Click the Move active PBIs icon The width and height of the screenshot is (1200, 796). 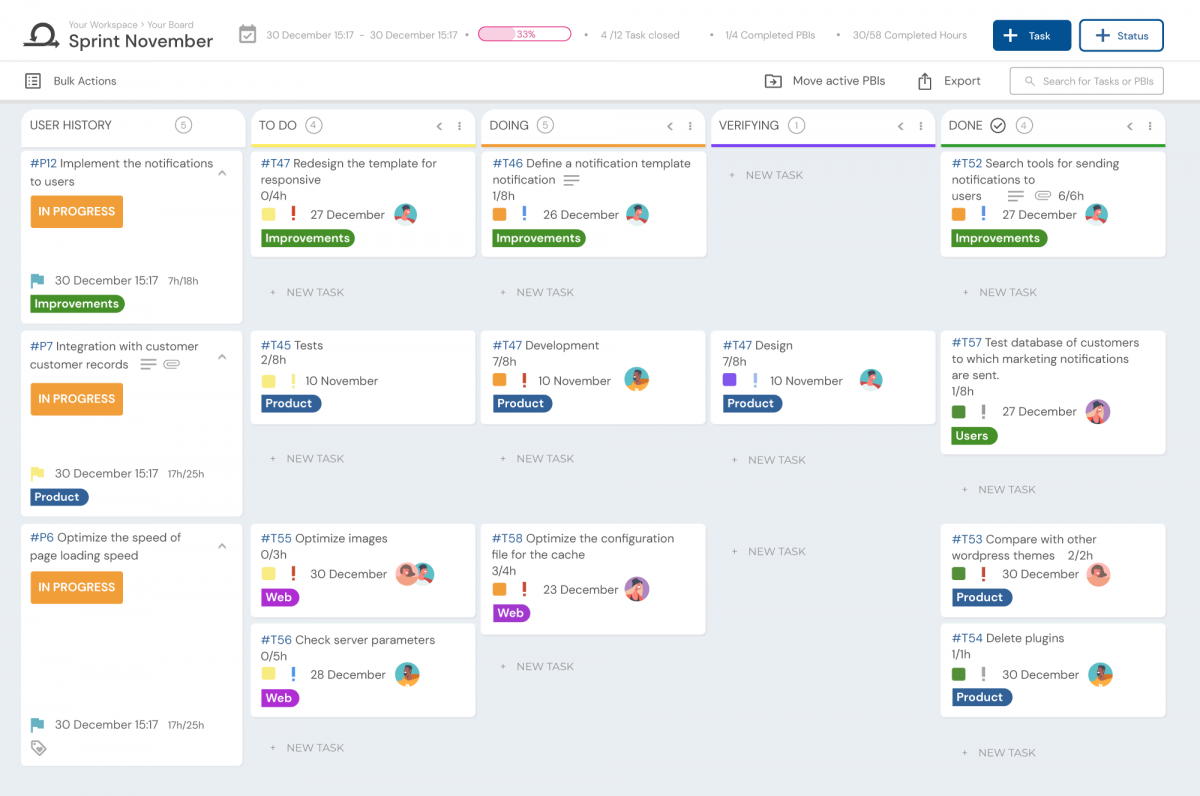pos(771,80)
